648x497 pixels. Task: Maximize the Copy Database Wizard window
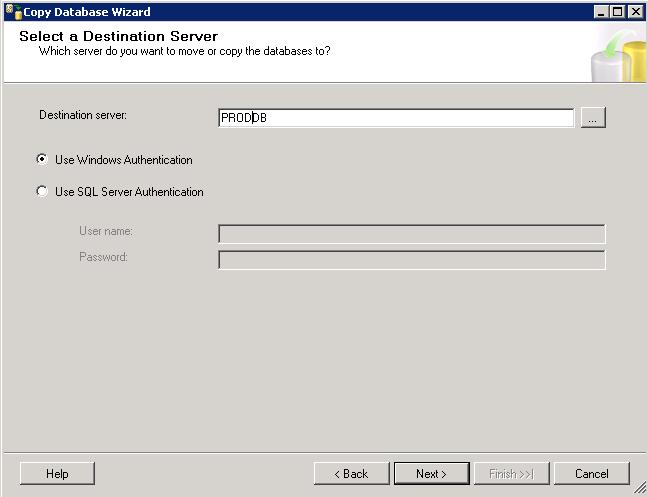pyautogui.click(x=618, y=12)
